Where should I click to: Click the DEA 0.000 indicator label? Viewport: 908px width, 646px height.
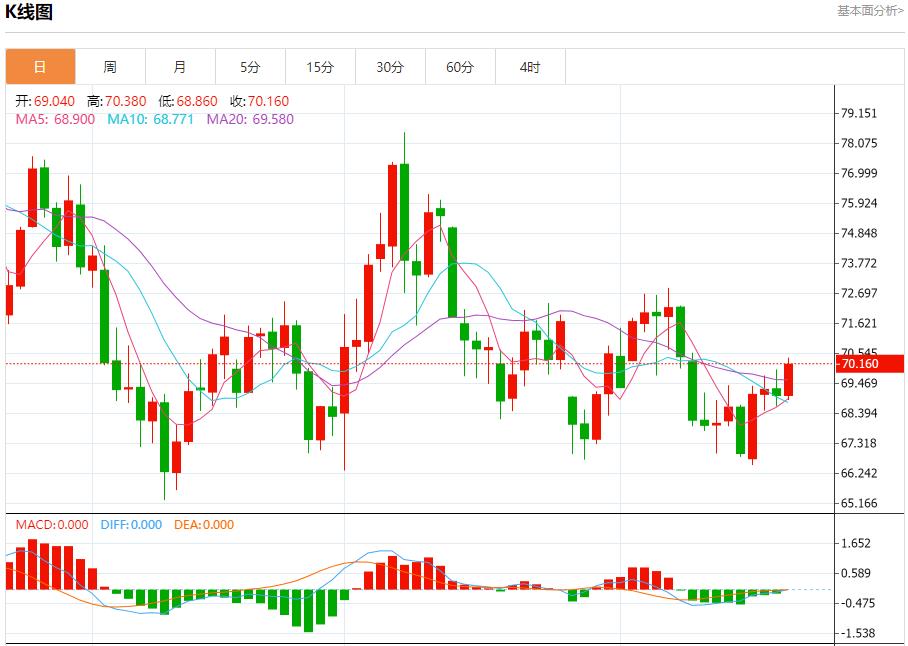click(x=204, y=525)
